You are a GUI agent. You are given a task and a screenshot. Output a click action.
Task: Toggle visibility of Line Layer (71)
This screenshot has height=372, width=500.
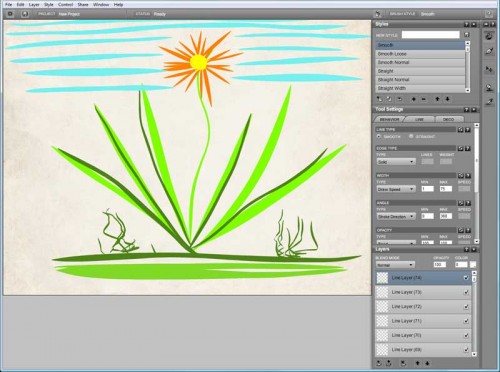click(466, 321)
